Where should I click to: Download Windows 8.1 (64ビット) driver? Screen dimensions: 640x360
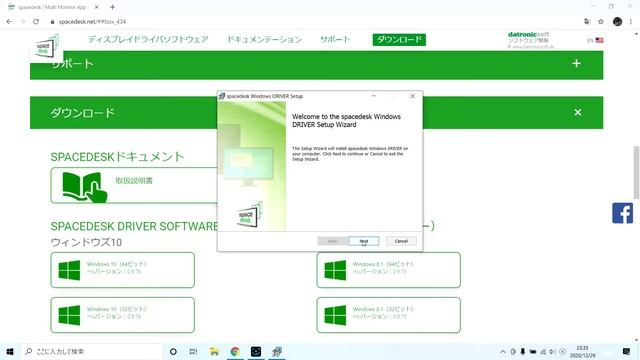388,270
